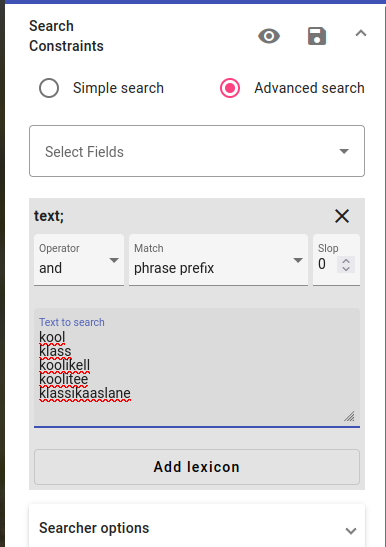This screenshot has width=386, height=547.
Task: Click the textarea resize handle in the corner
Action: 349,416
